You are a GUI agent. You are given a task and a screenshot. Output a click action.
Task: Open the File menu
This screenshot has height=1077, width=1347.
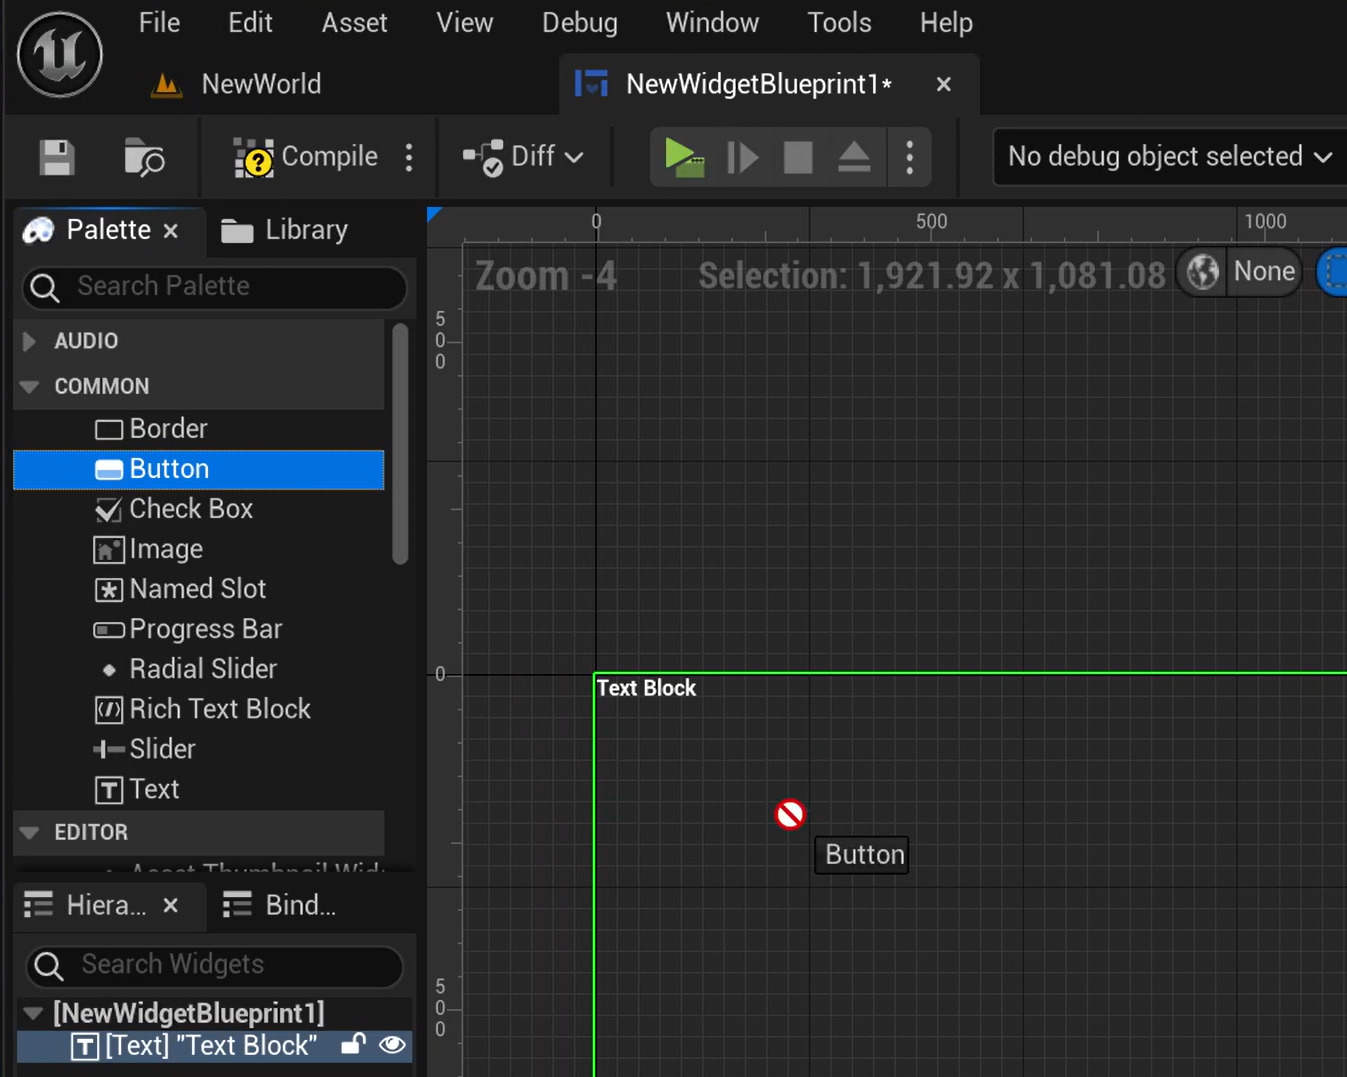coord(160,22)
